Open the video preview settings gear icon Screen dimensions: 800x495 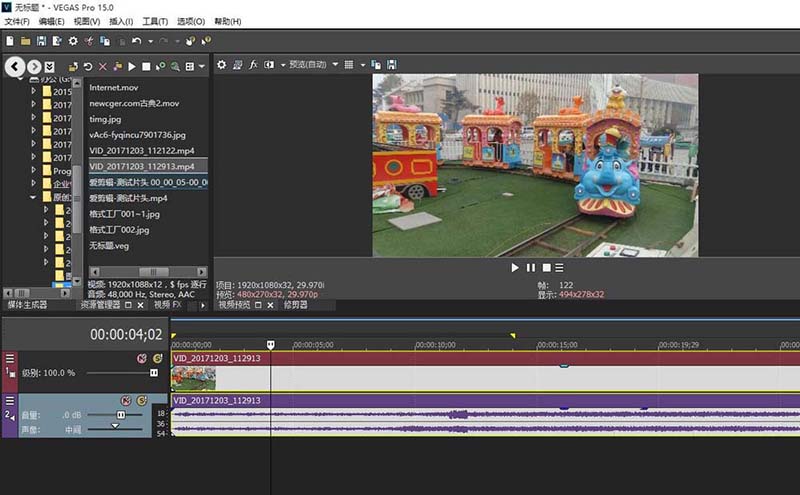click(x=222, y=64)
